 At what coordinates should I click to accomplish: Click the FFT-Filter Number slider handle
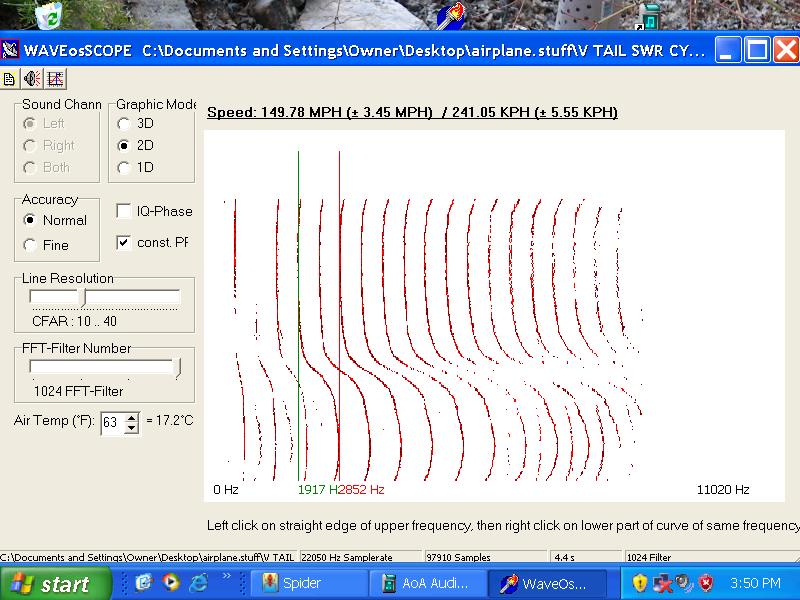coord(179,368)
